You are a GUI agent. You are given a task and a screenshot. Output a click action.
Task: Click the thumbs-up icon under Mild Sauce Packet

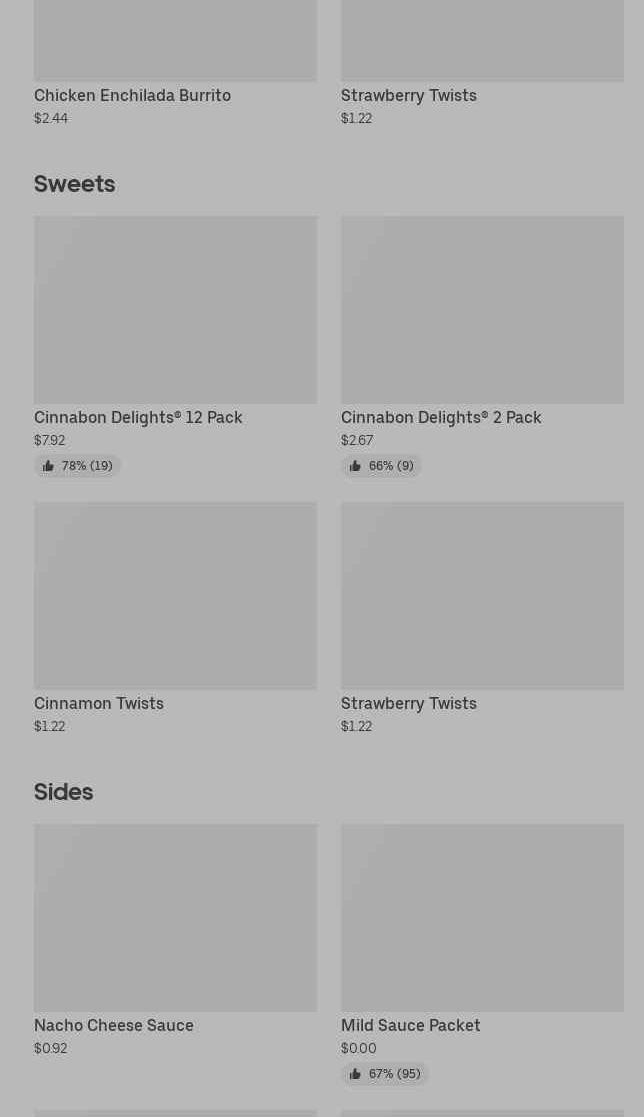point(355,1074)
